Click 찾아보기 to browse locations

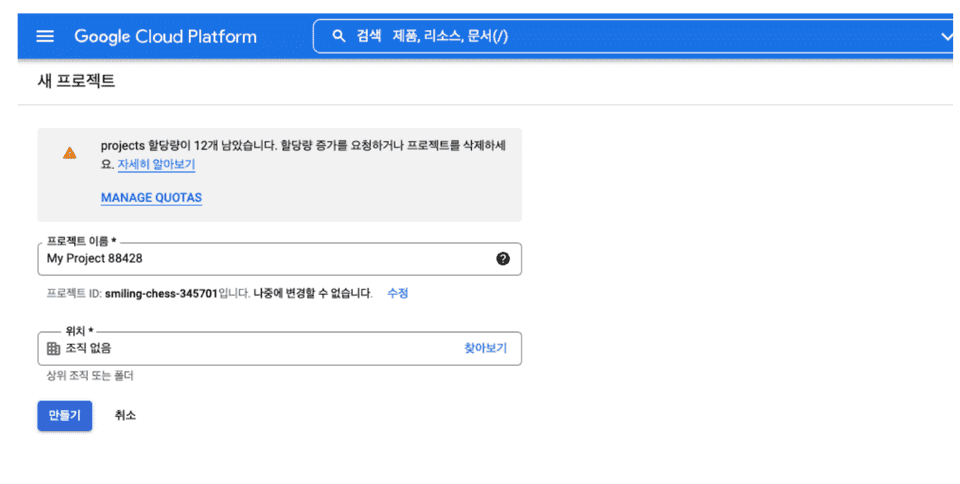tap(486, 348)
